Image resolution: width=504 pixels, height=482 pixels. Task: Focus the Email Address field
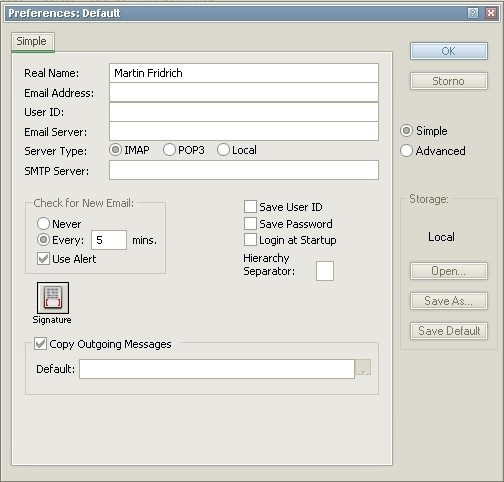(244, 92)
